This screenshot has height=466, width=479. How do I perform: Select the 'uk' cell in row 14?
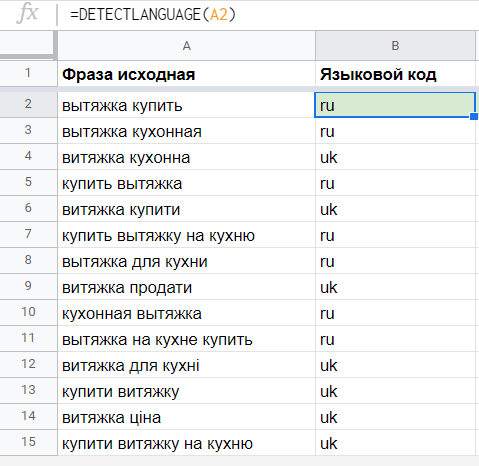click(395, 417)
